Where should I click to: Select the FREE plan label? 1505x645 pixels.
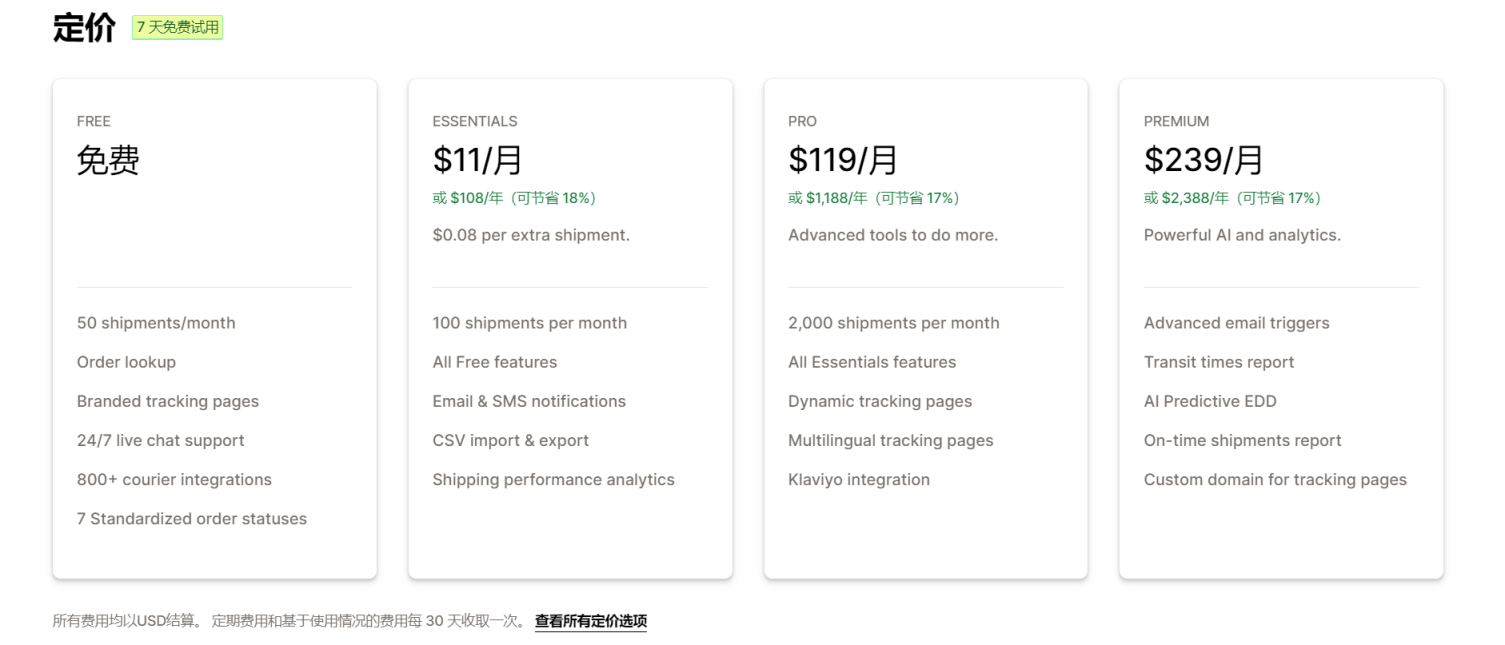tap(94, 121)
